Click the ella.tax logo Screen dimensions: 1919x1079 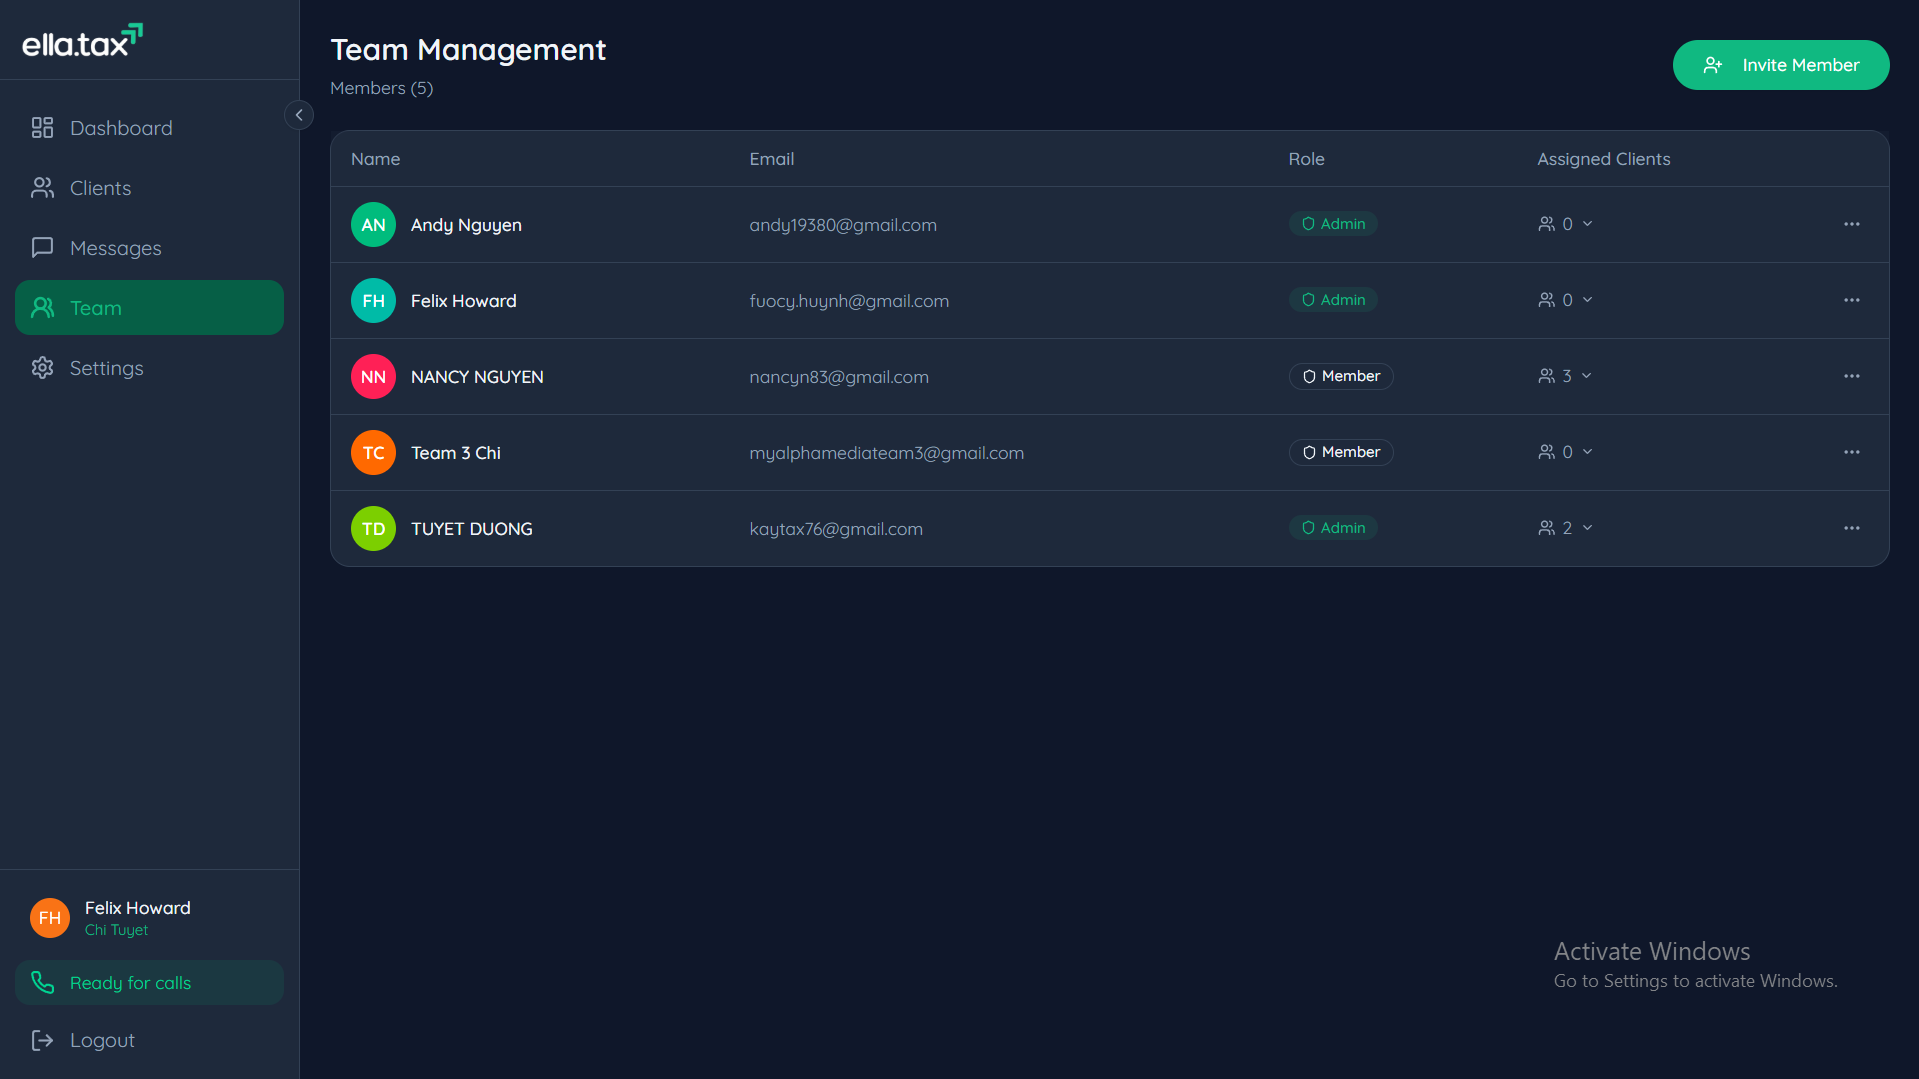pos(82,39)
